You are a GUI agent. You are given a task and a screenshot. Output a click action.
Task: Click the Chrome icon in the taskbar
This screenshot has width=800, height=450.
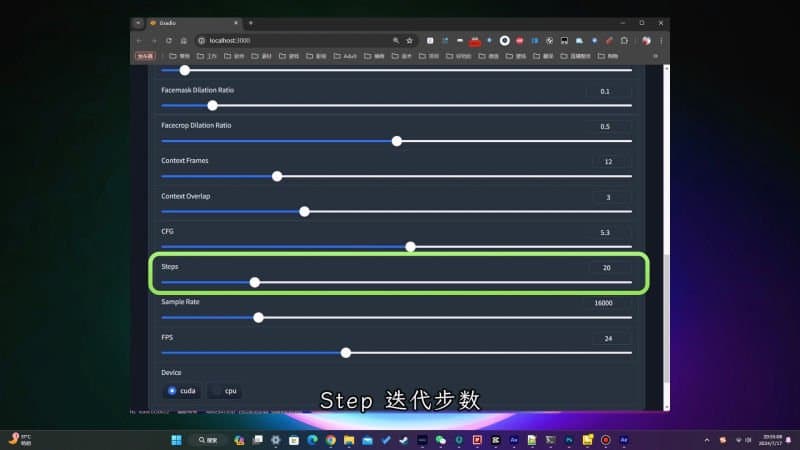tap(330, 440)
